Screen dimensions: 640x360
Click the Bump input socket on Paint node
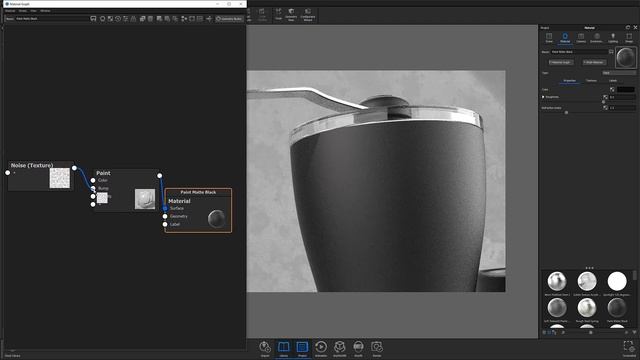coord(93,188)
